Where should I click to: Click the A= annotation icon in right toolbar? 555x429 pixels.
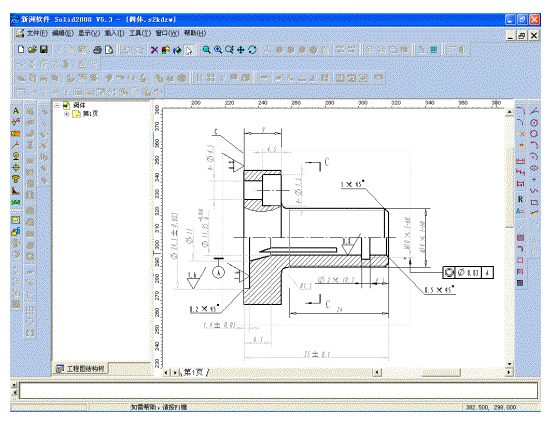520,211
